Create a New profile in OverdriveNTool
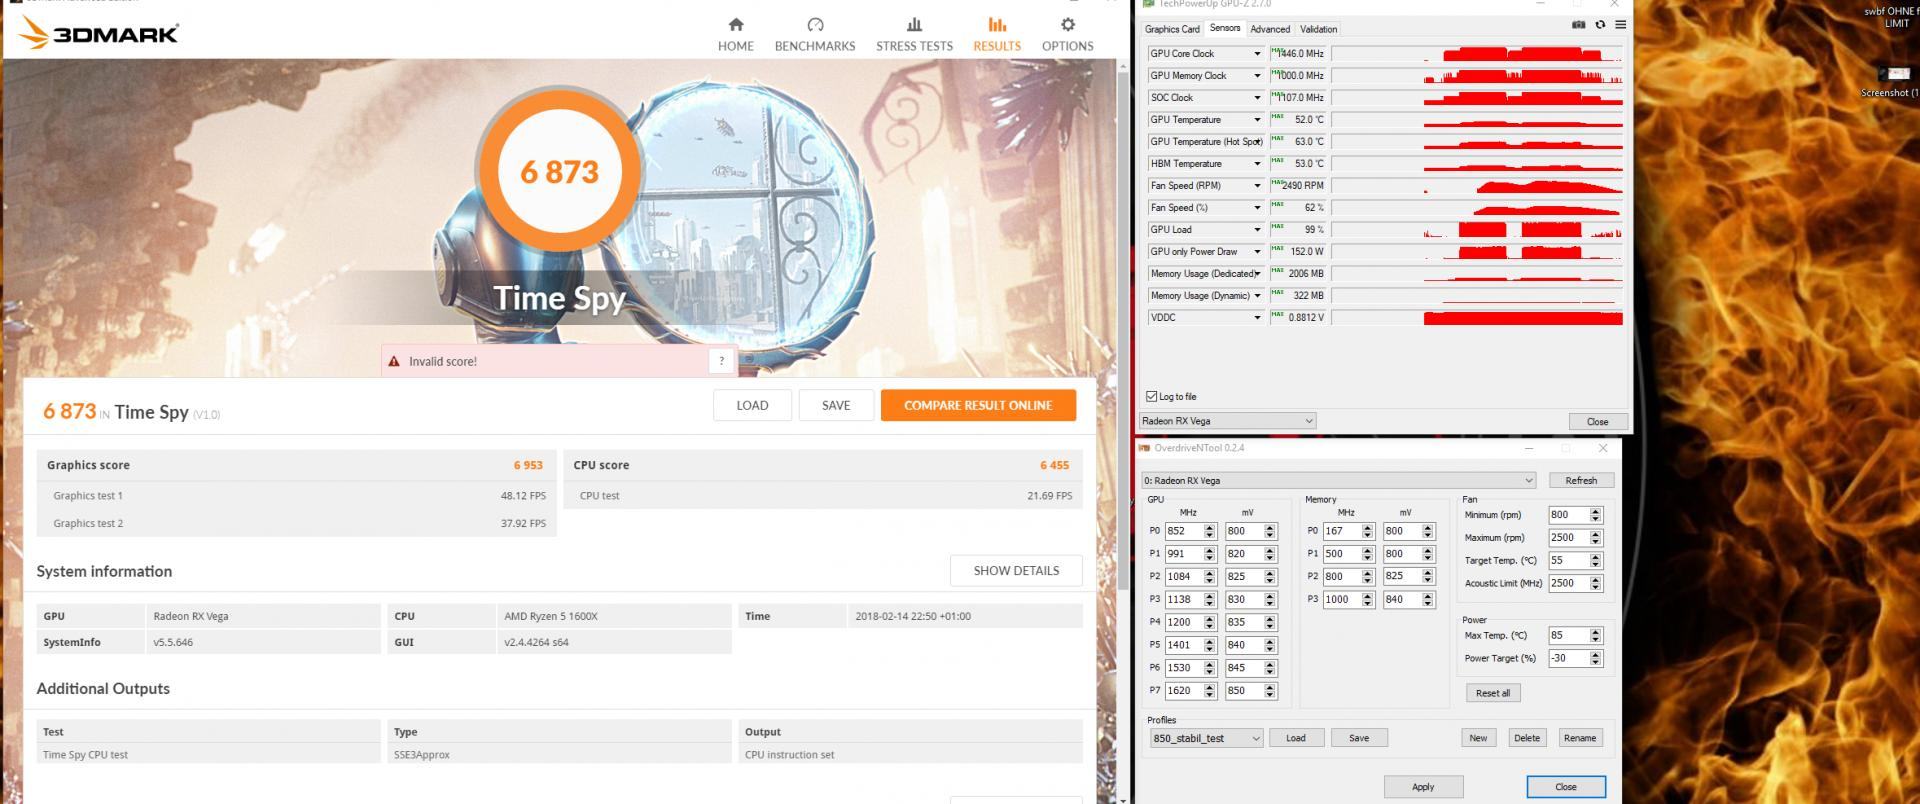 (1478, 738)
